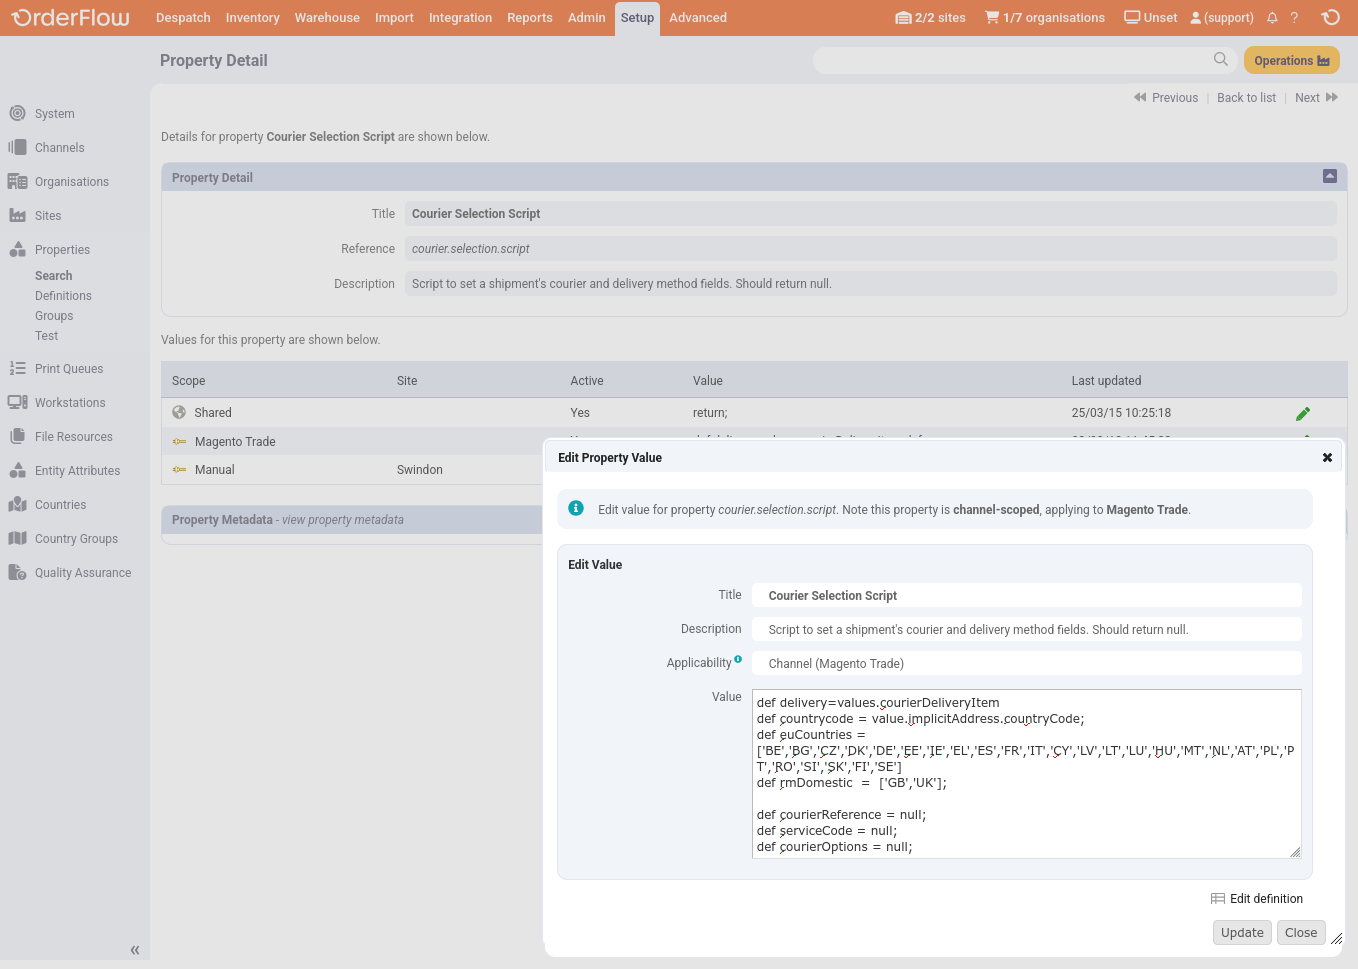
Task: Collapse the left sidebar
Action: click(x=135, y=950)
